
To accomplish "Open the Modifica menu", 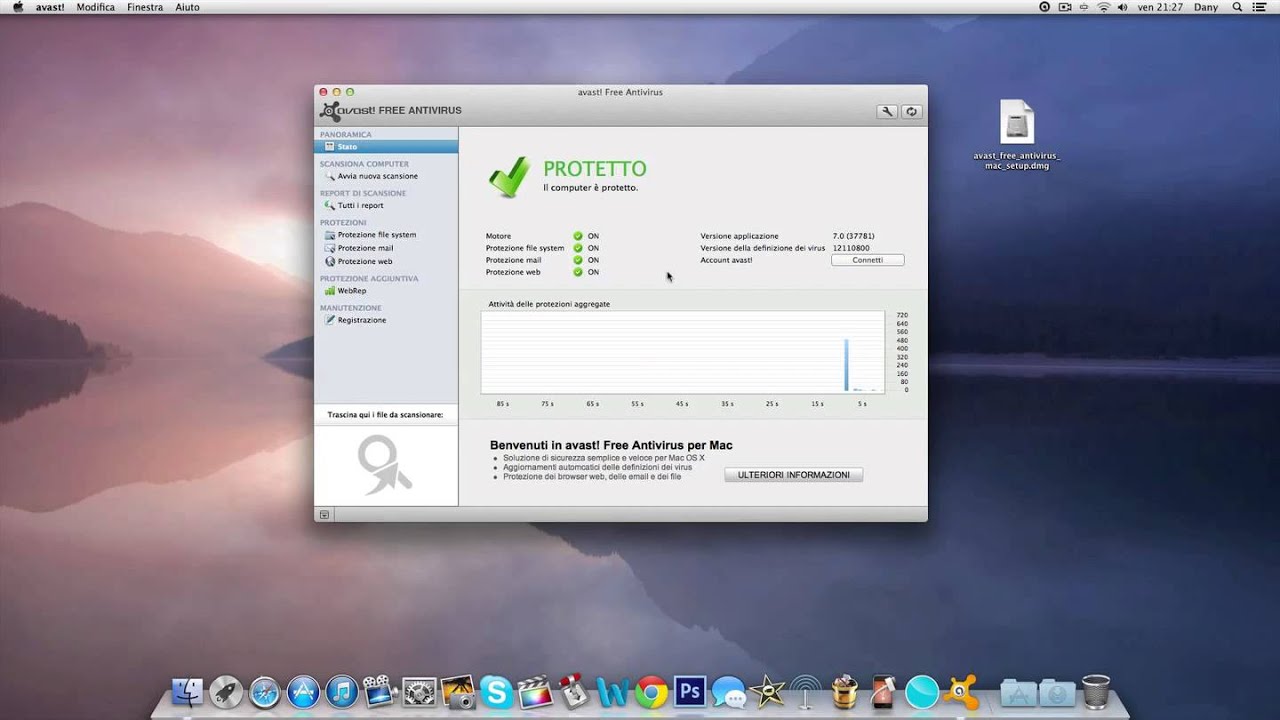I will (x=95, y=7).
